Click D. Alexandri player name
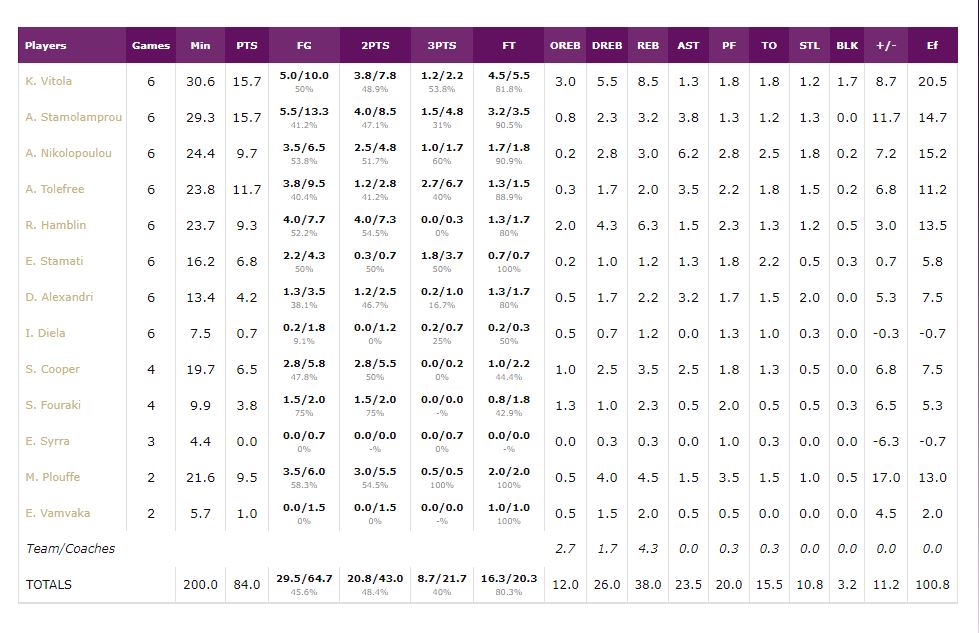This screenshot has height=633, width=979. (x=60, y=297)
